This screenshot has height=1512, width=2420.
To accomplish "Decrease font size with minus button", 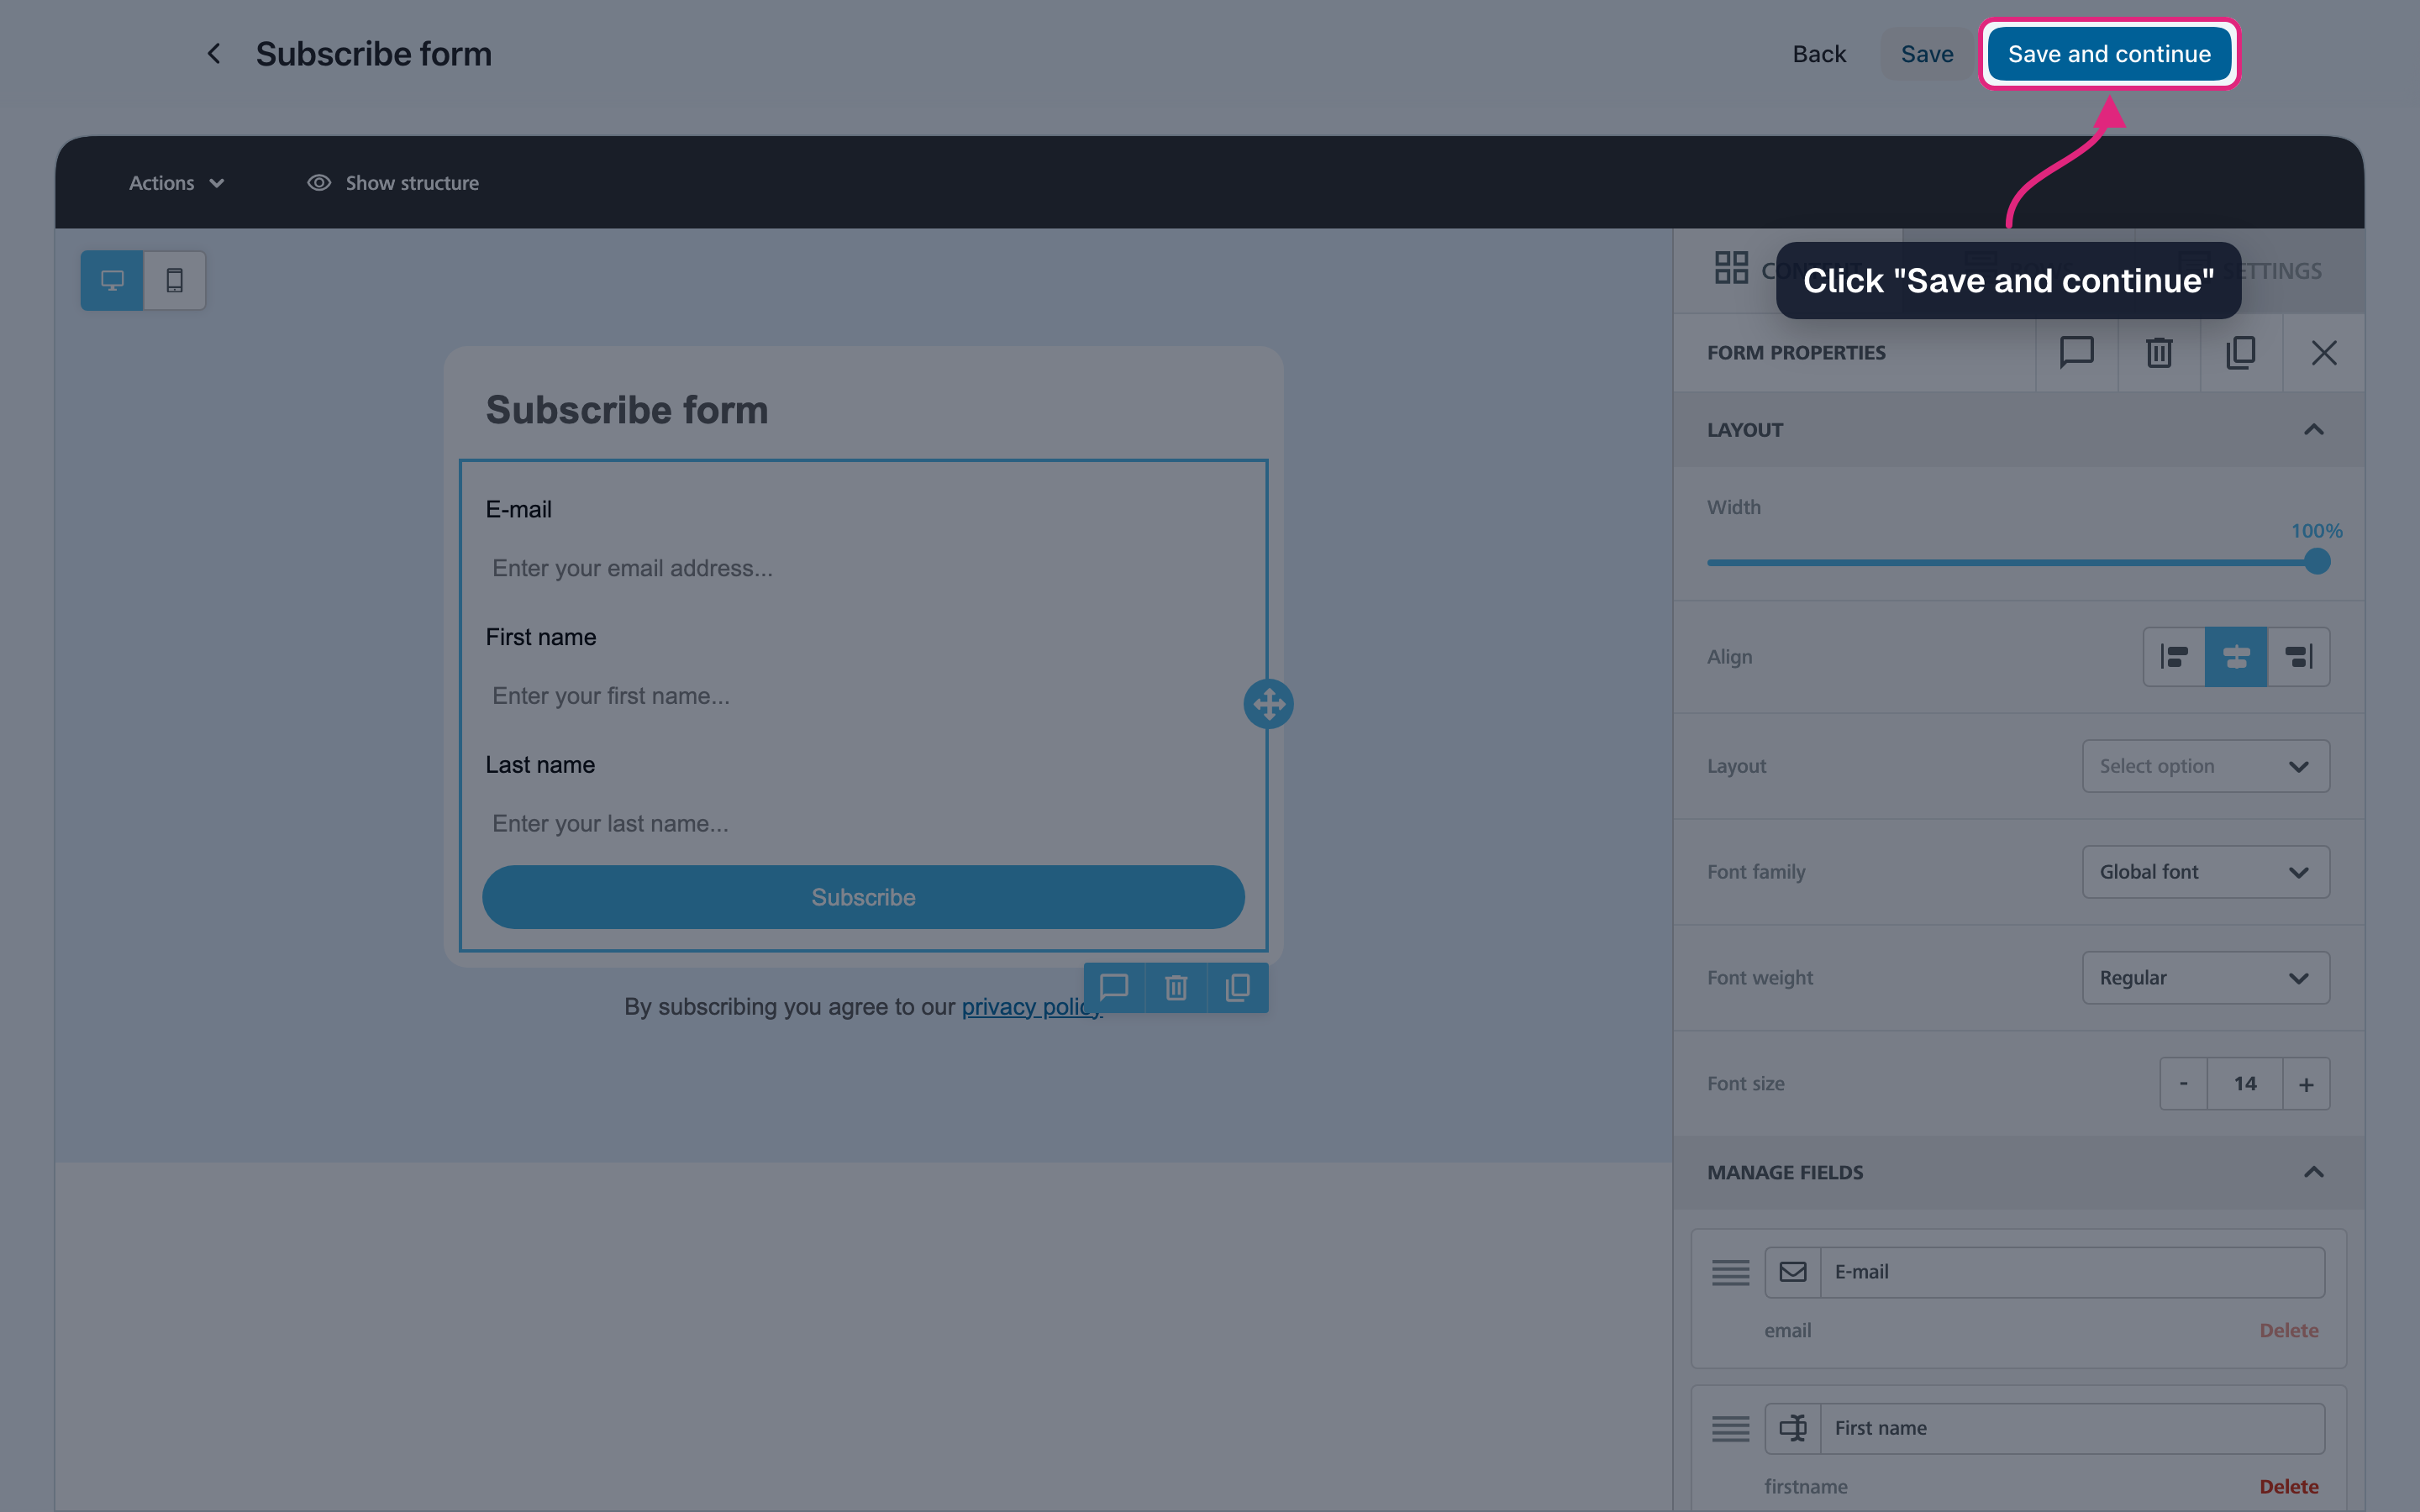I will tap(2183, 1084).
